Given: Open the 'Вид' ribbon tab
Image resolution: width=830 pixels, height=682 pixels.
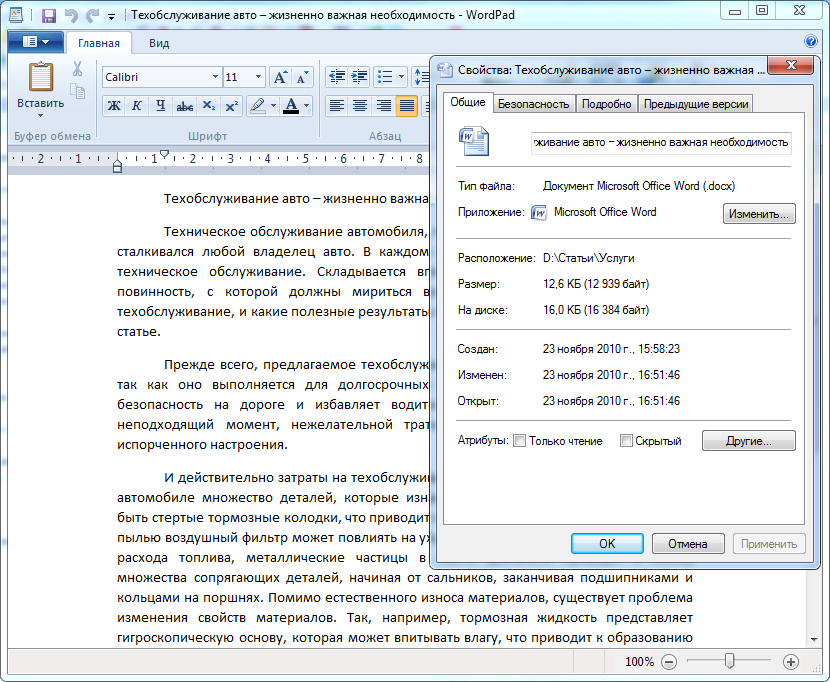Looking at the screenshot, I should tap(159, 43).
